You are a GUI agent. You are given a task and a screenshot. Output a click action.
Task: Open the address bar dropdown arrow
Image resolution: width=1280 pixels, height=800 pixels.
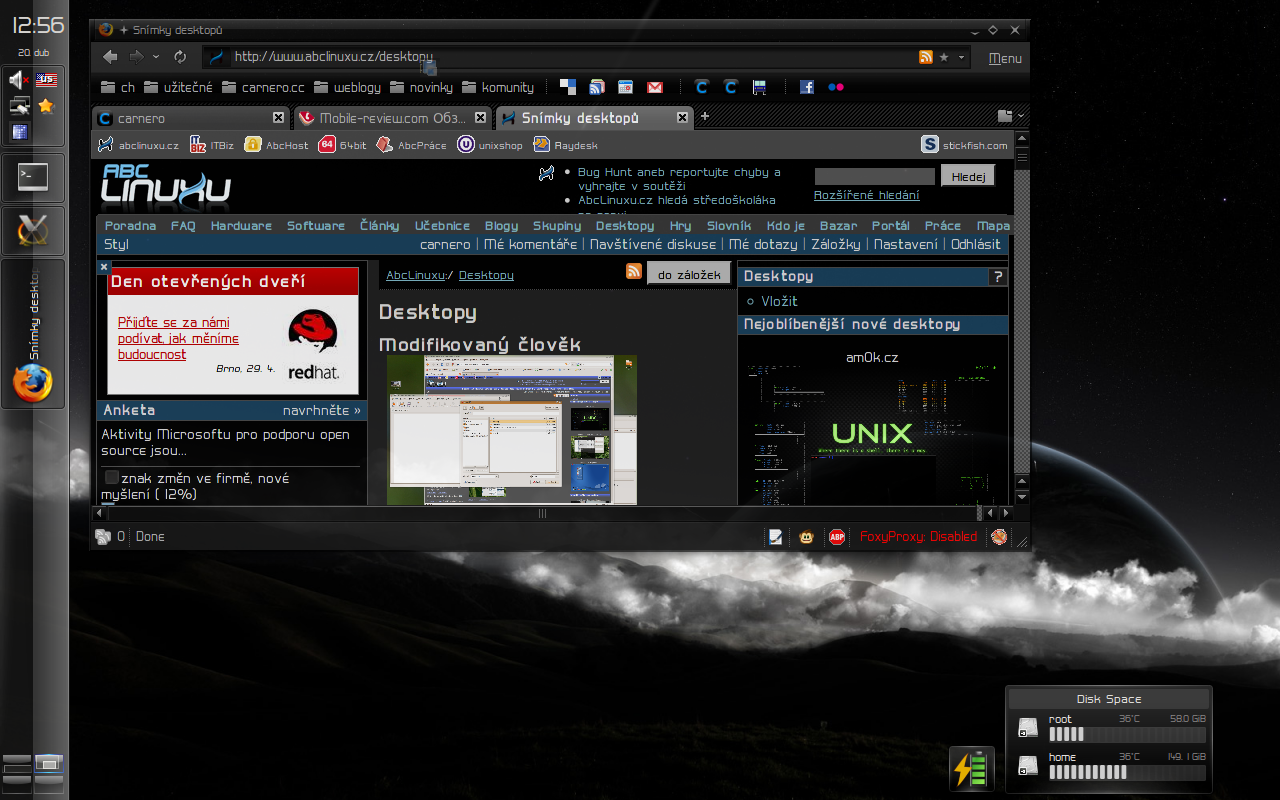(962, 57)
